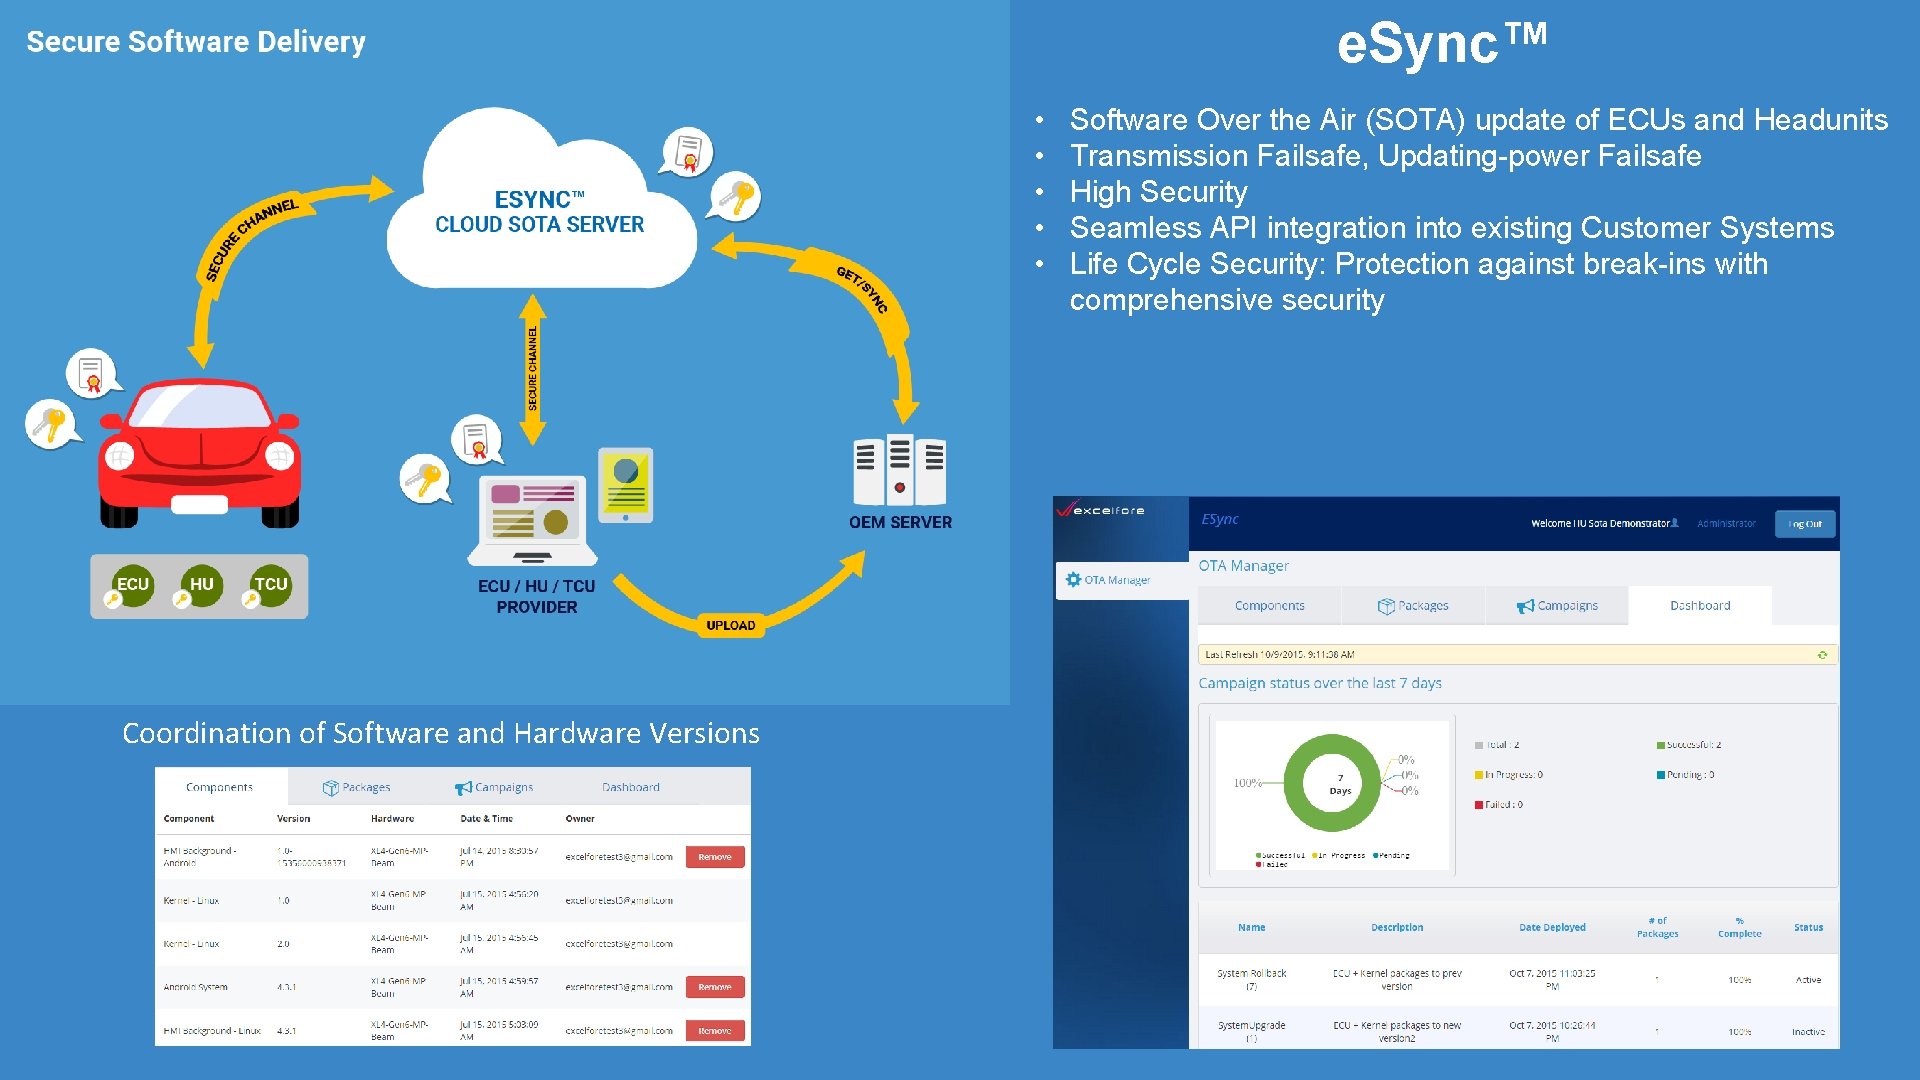
Task: Click the yellow UPLOAD label on the arrow
Action: click(731, 625)
